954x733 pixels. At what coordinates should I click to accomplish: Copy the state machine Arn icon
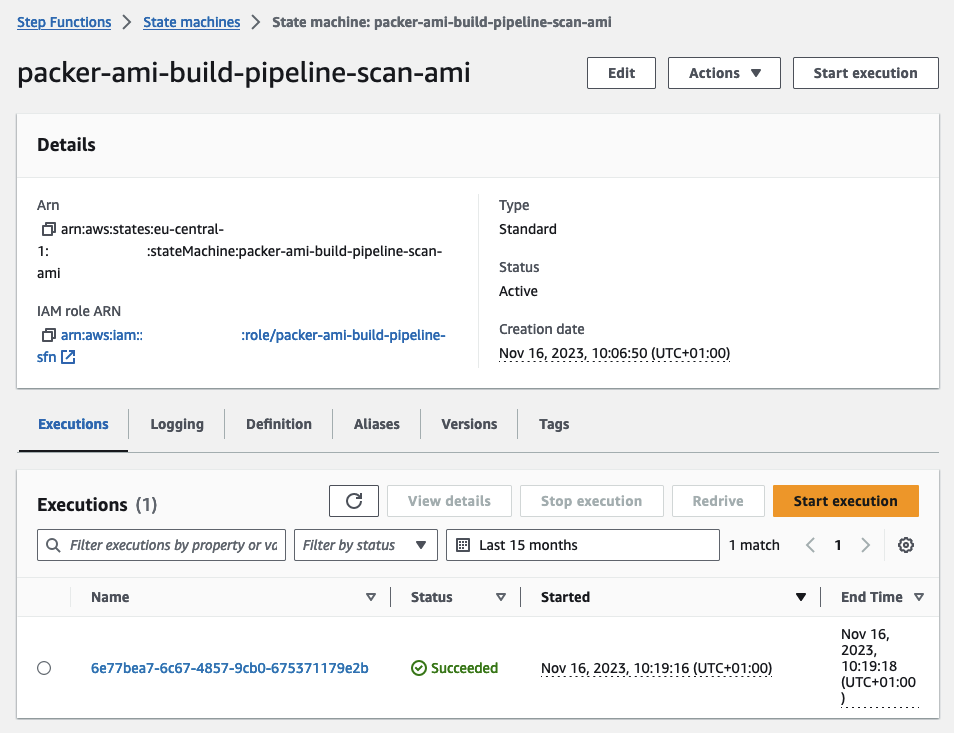(x=48, y=229)
